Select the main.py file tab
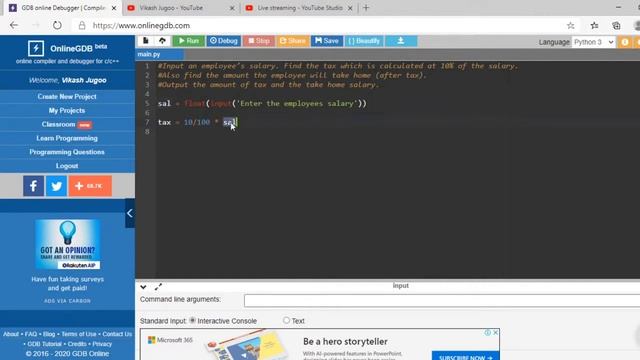Screen dimensions: 640x360 click(x=149, y=54)
